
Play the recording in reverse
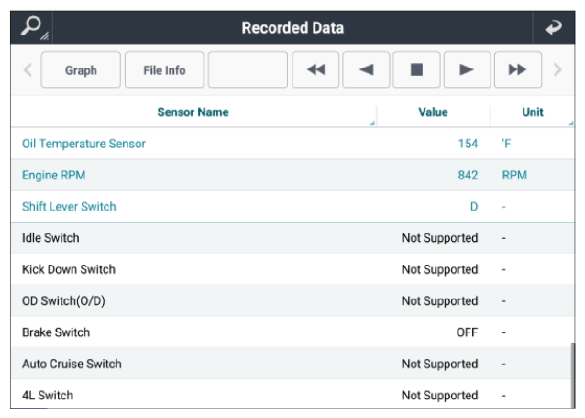[x=366, y=70]
